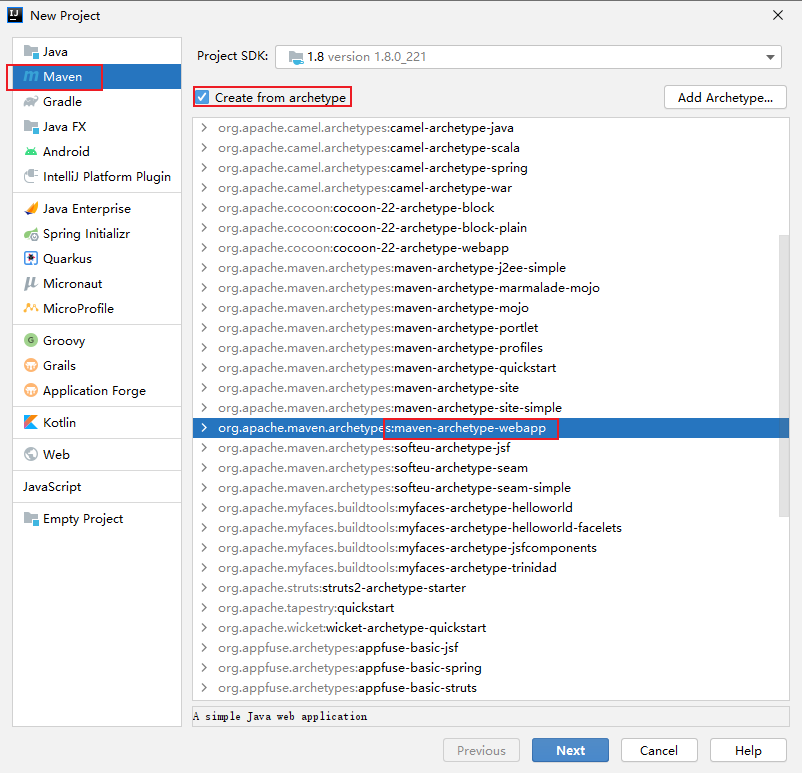Select Kotlin project type

pyautogui.click(x=97, y=423)
